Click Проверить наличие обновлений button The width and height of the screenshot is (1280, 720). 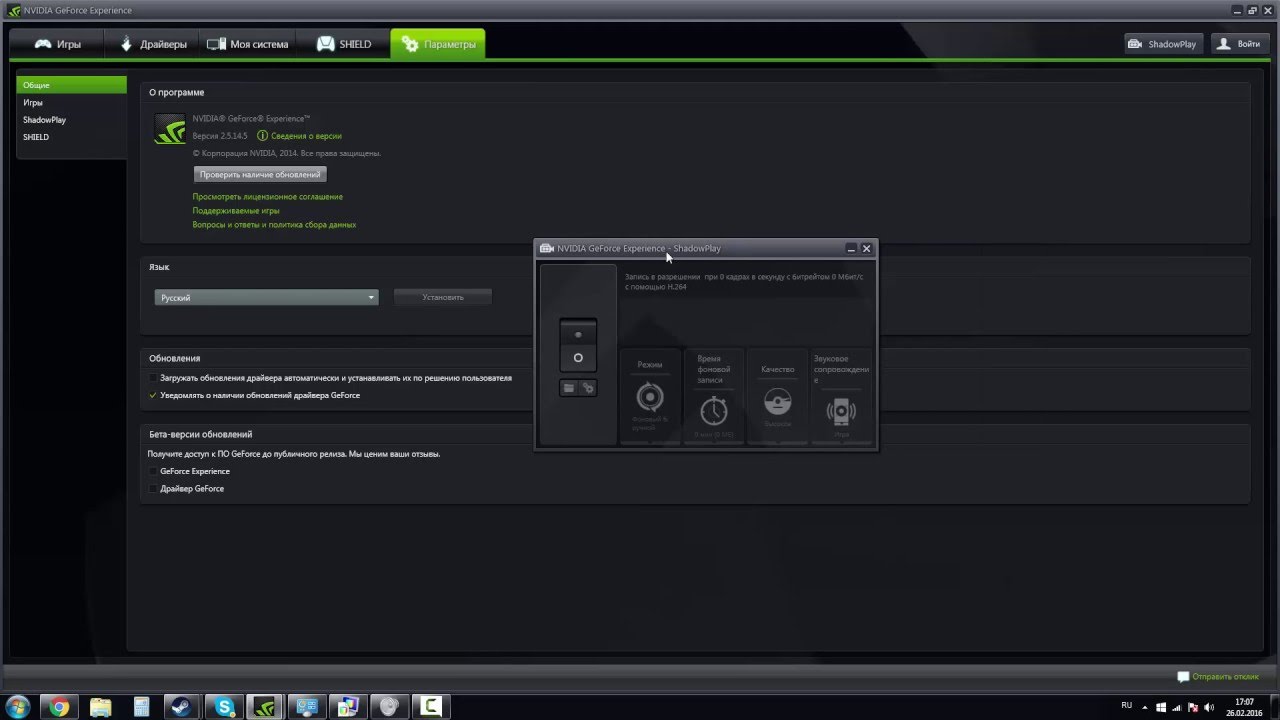tap(260, 174)
